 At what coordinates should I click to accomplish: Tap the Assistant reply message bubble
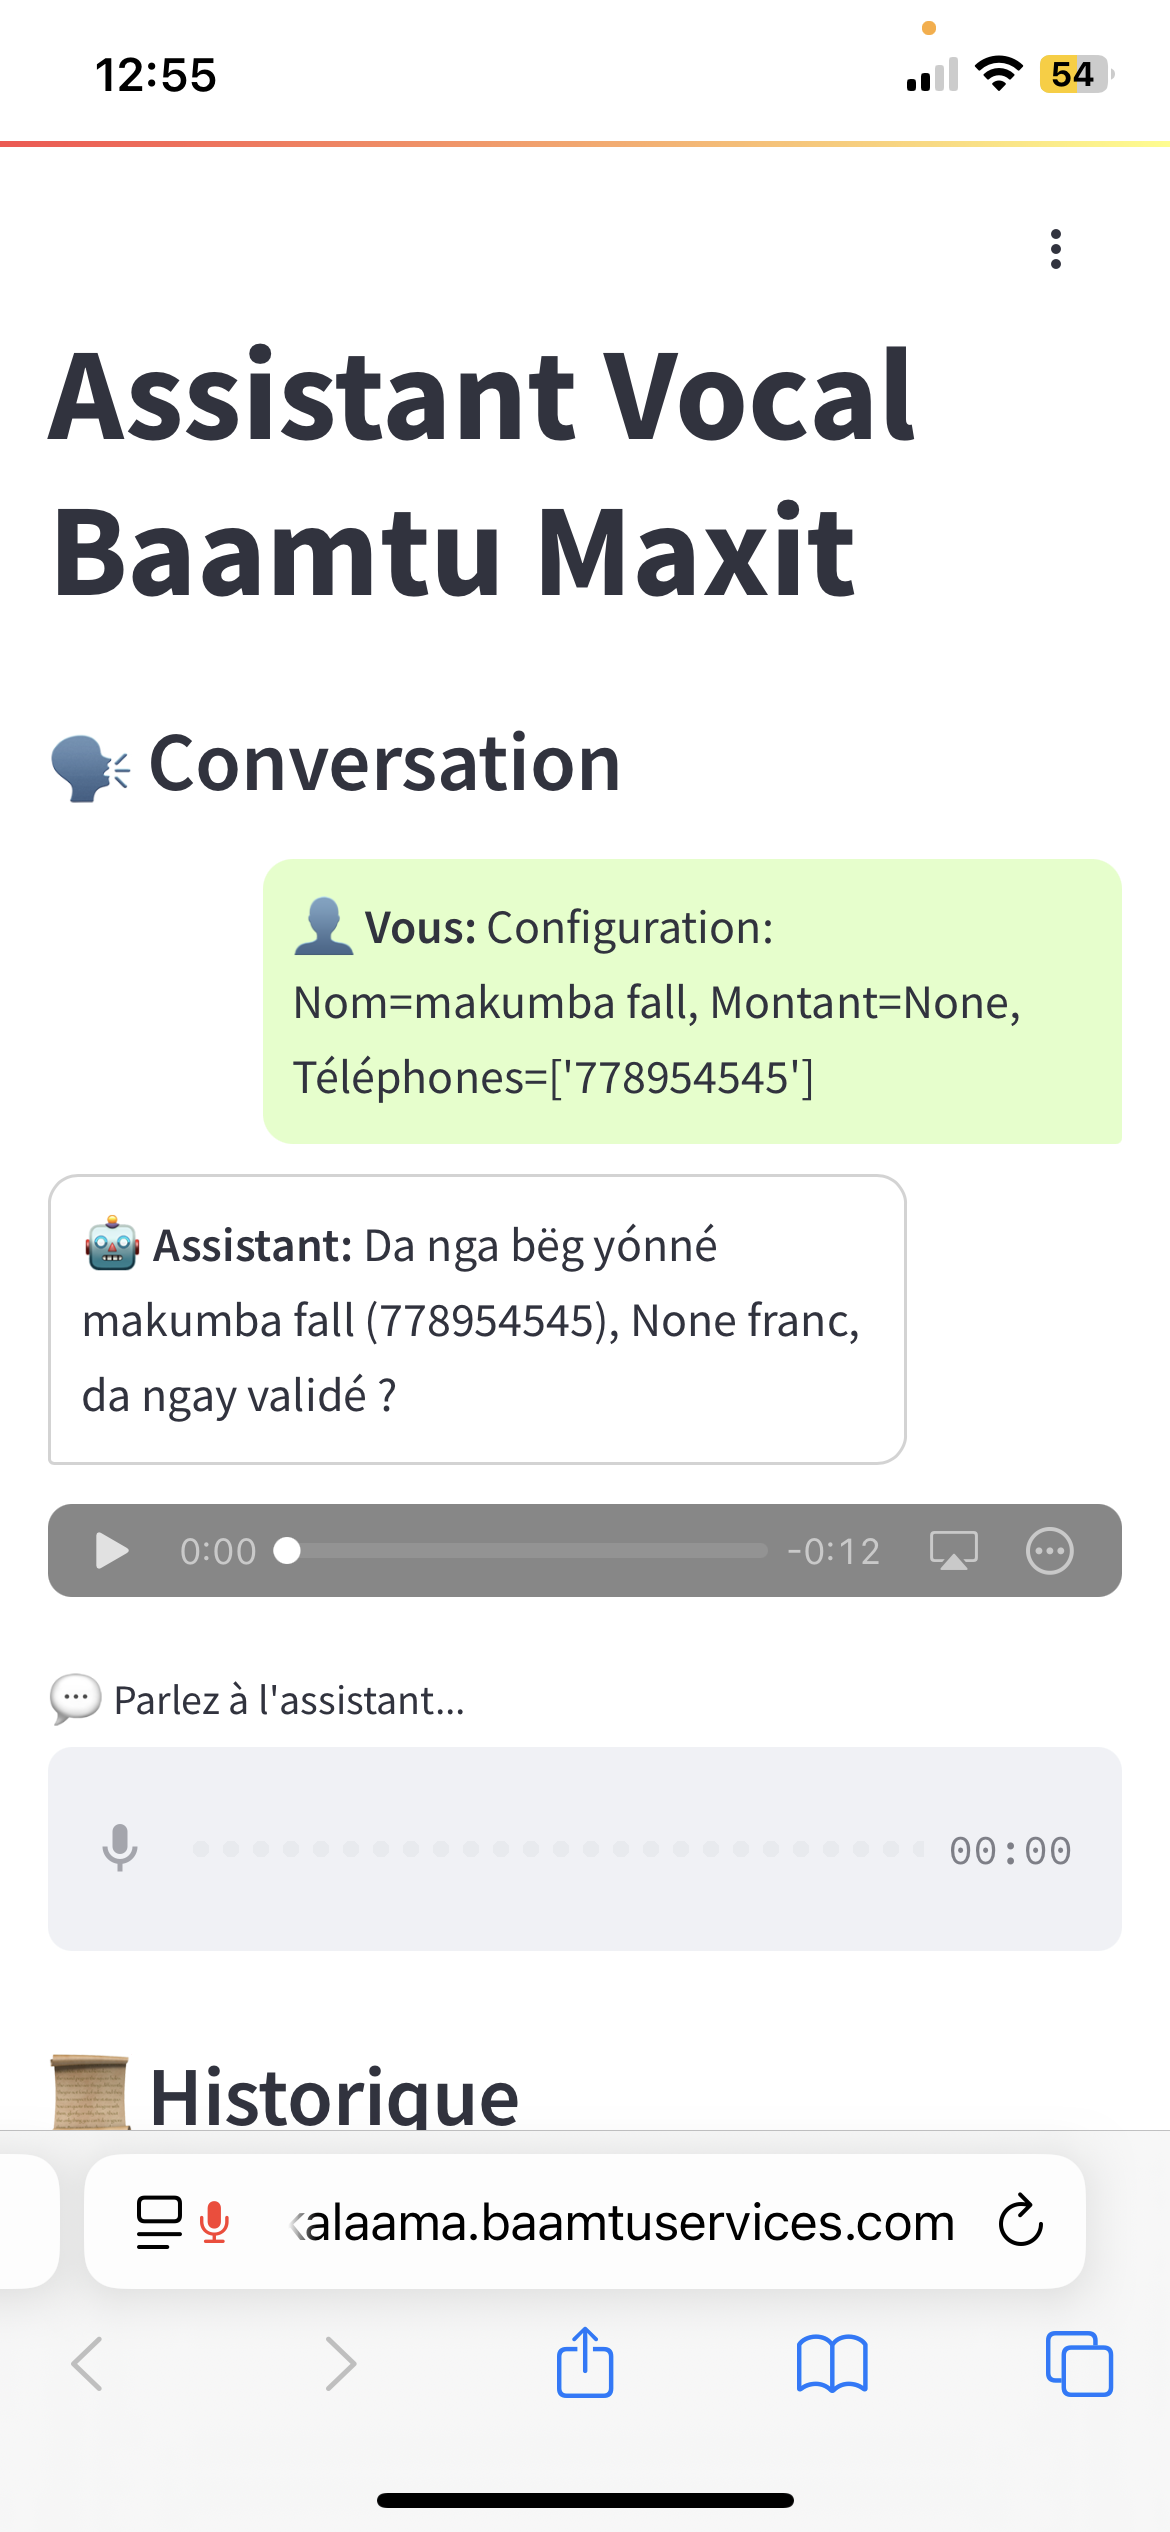pos(477,1319)
